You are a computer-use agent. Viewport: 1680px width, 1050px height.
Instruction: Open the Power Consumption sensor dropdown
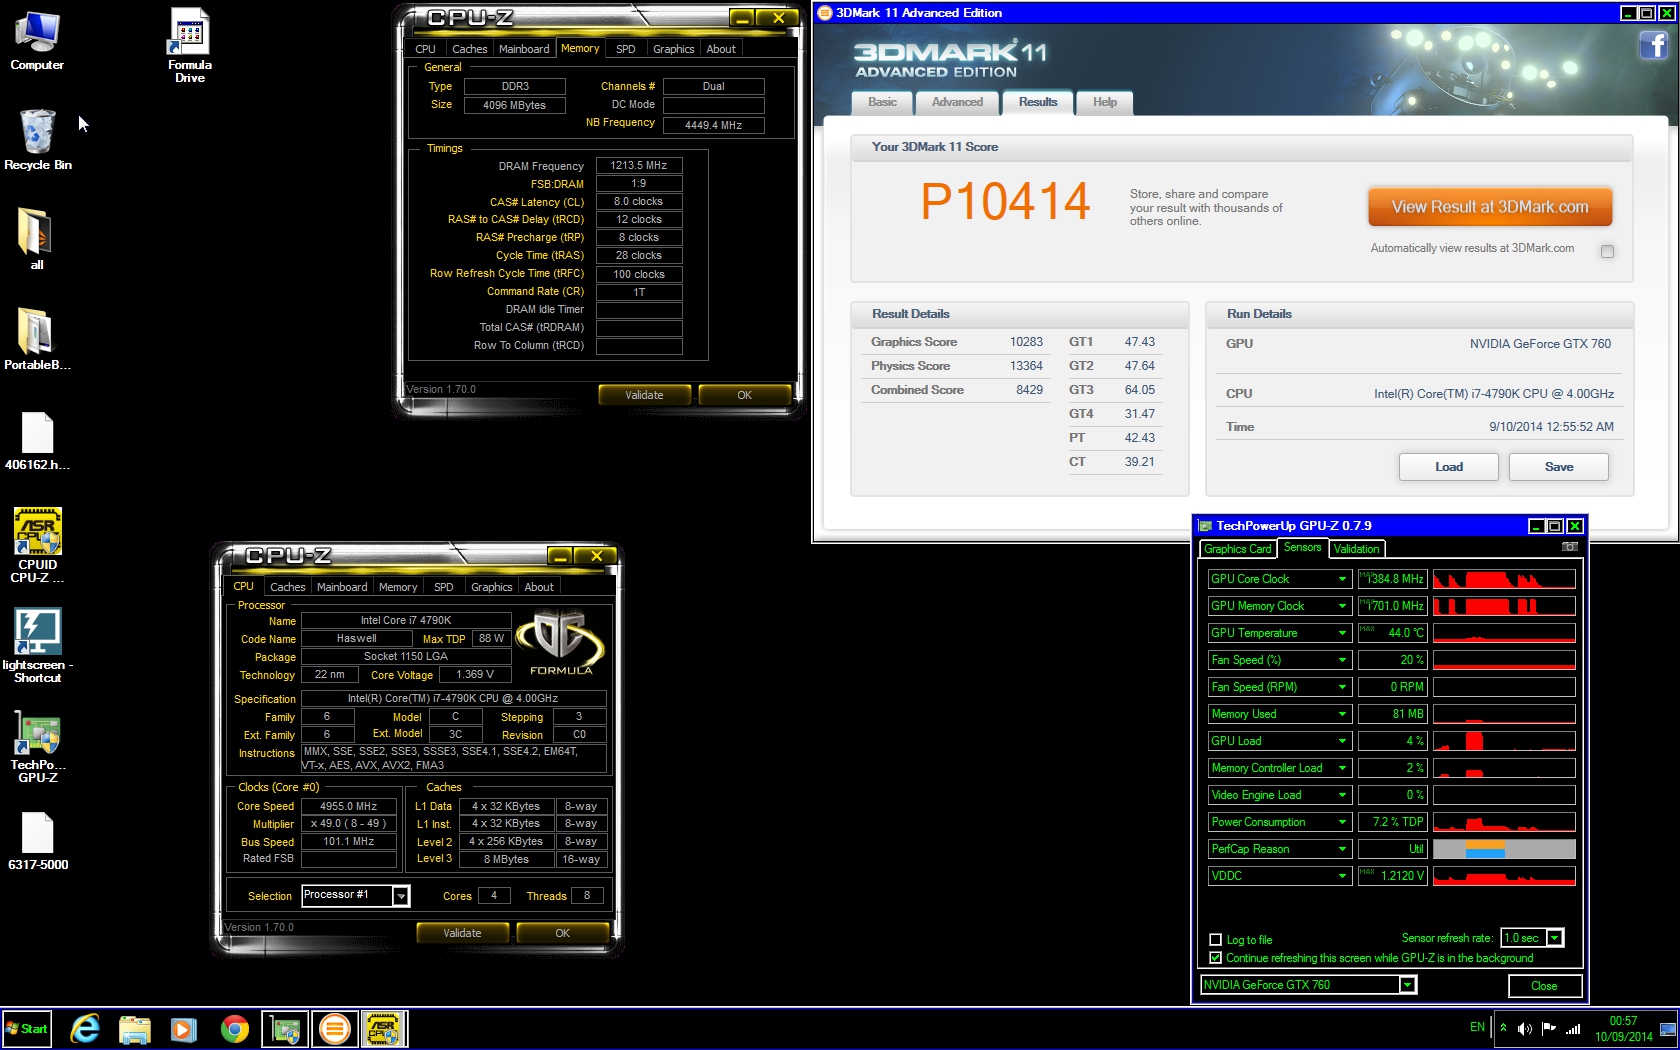tap(1342, 822)
